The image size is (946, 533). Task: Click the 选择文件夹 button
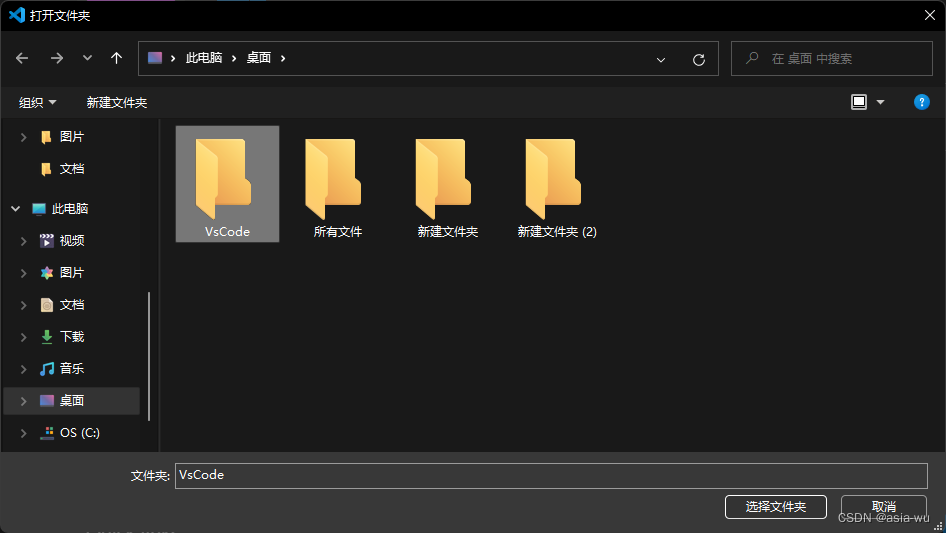[x=776, y=507]
